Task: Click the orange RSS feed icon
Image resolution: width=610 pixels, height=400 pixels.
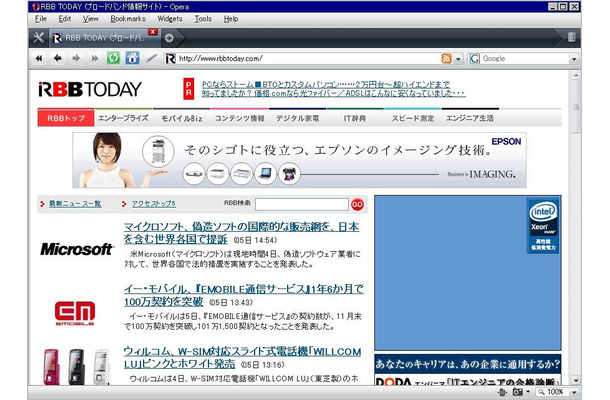Action: 447,58
